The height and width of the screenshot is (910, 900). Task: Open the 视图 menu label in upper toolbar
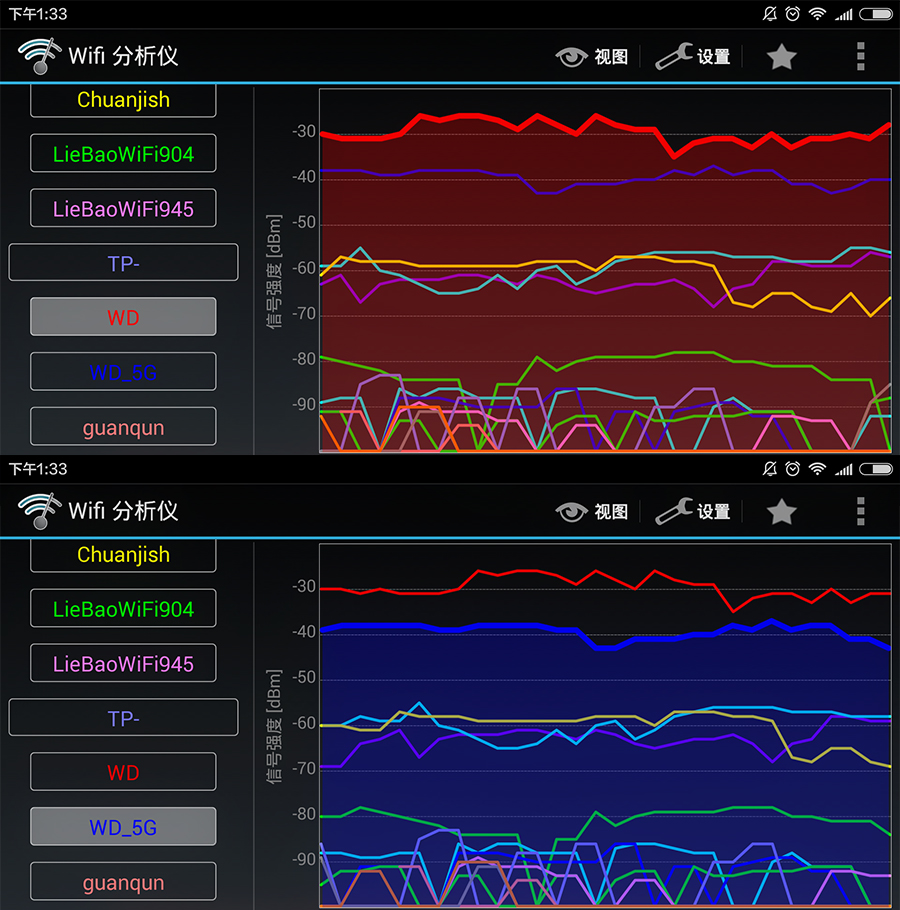tap(611, 57)
